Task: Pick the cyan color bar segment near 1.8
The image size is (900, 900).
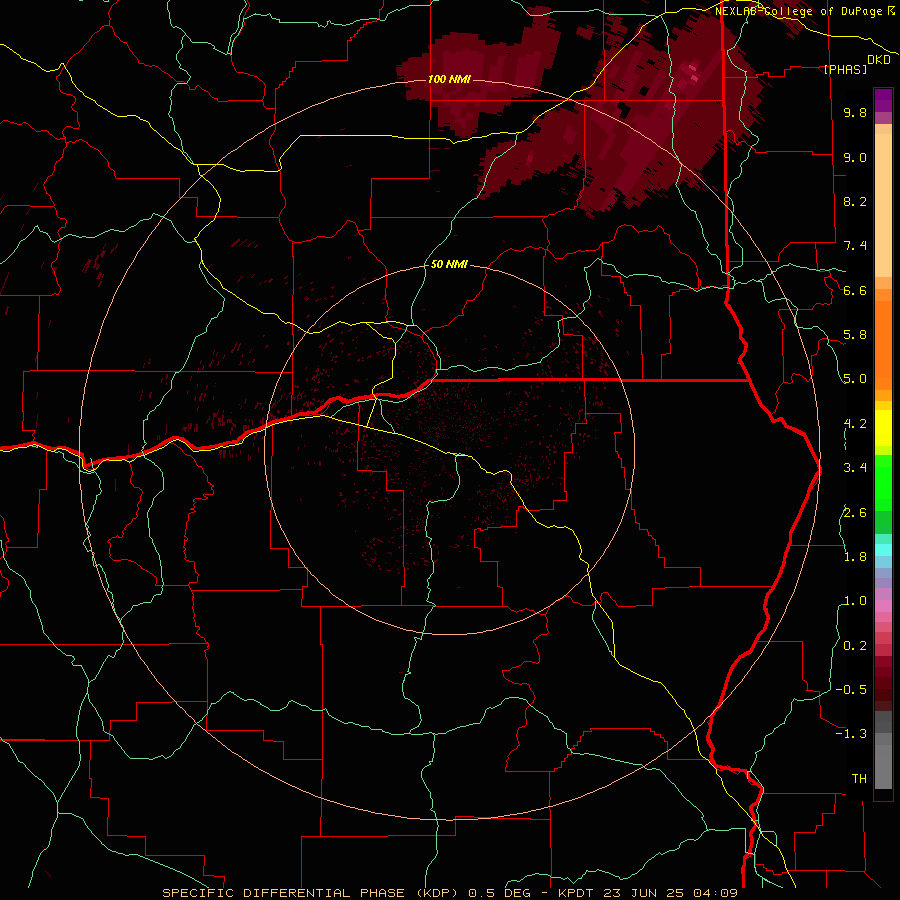Action: pos(883,550)
